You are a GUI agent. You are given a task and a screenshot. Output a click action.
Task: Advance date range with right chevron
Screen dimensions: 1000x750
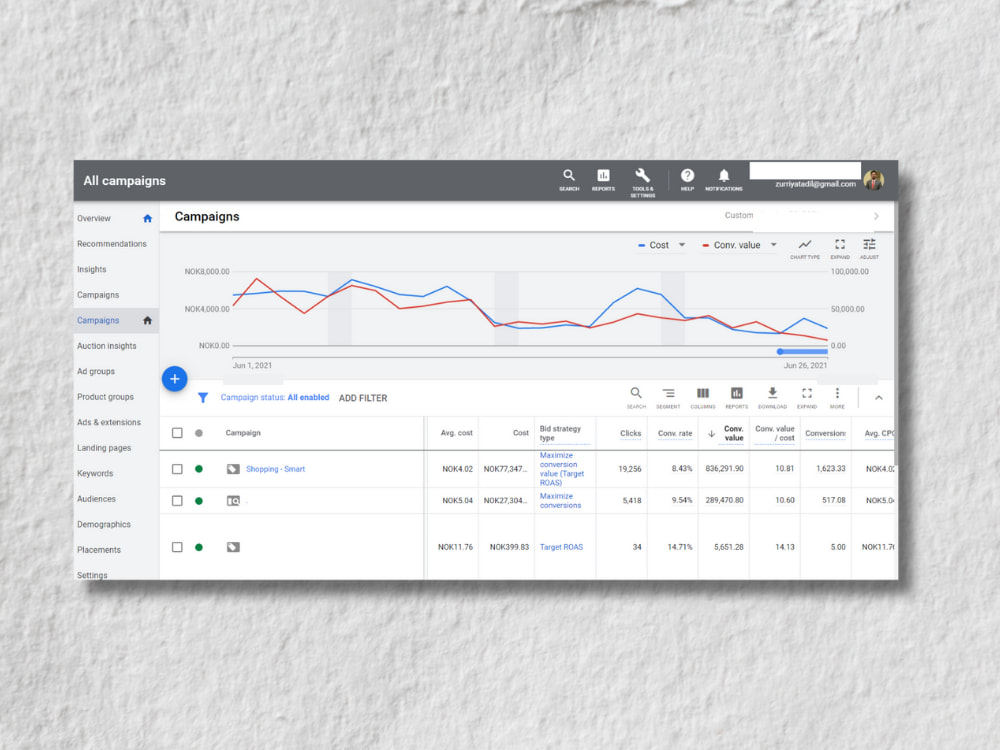(876, 216)
